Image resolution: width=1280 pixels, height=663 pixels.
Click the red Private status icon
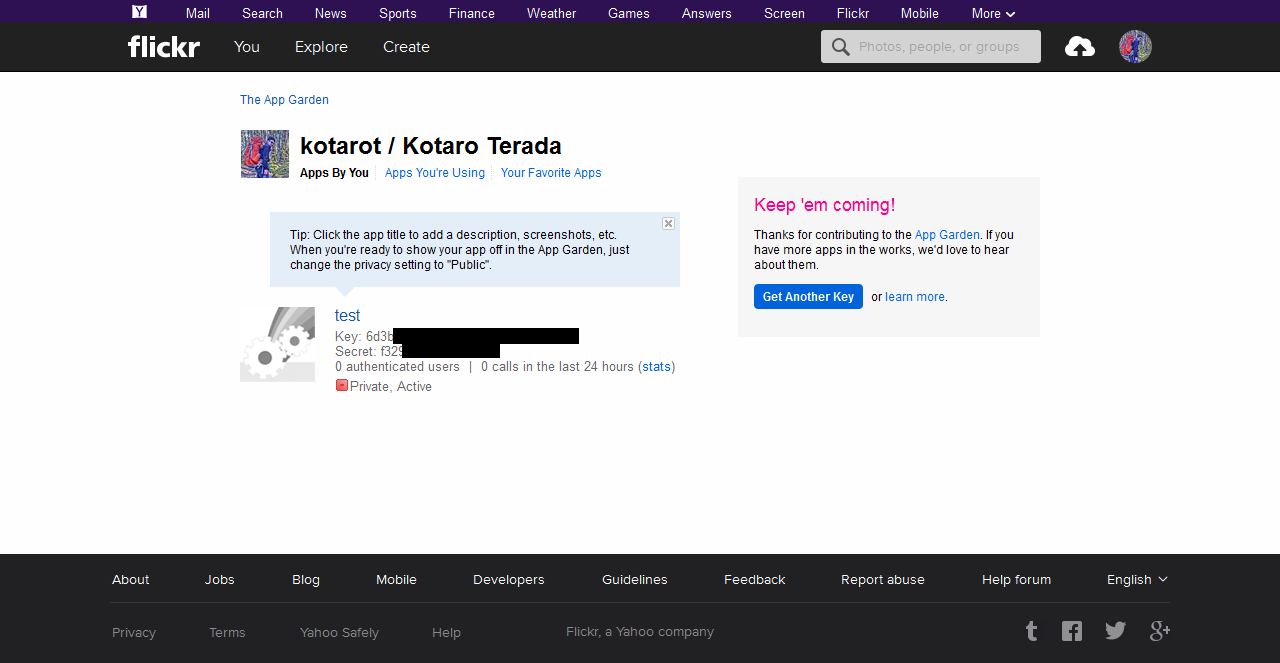coord(341,385)
